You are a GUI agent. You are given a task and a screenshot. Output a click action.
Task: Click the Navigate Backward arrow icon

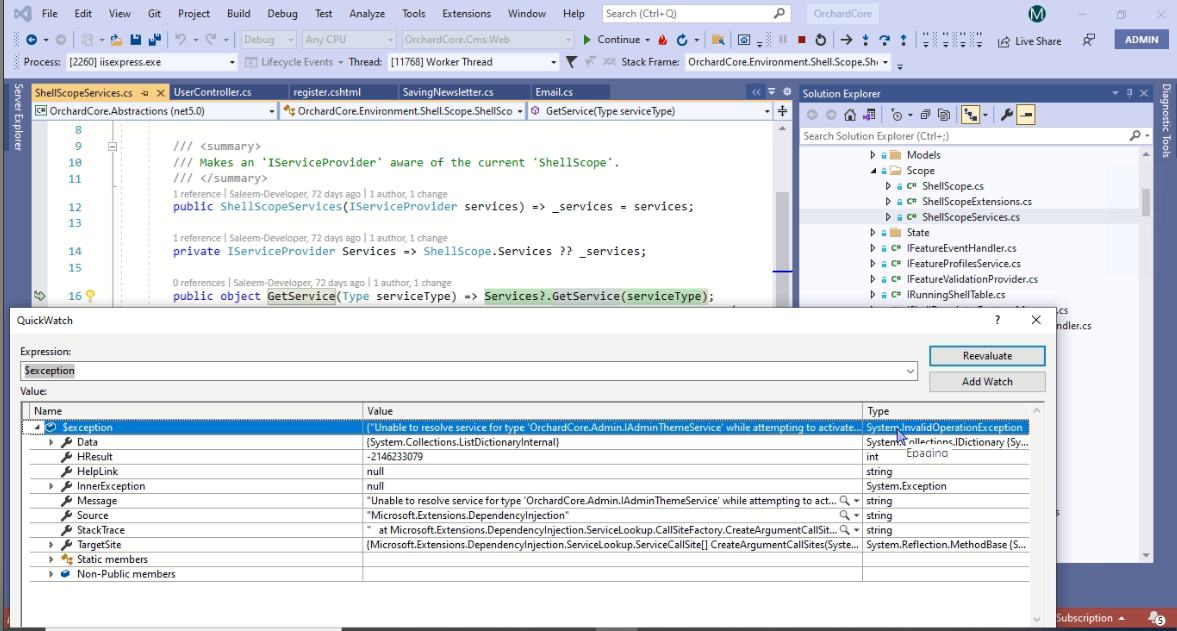pyautogui.click(x=31, y=40)
